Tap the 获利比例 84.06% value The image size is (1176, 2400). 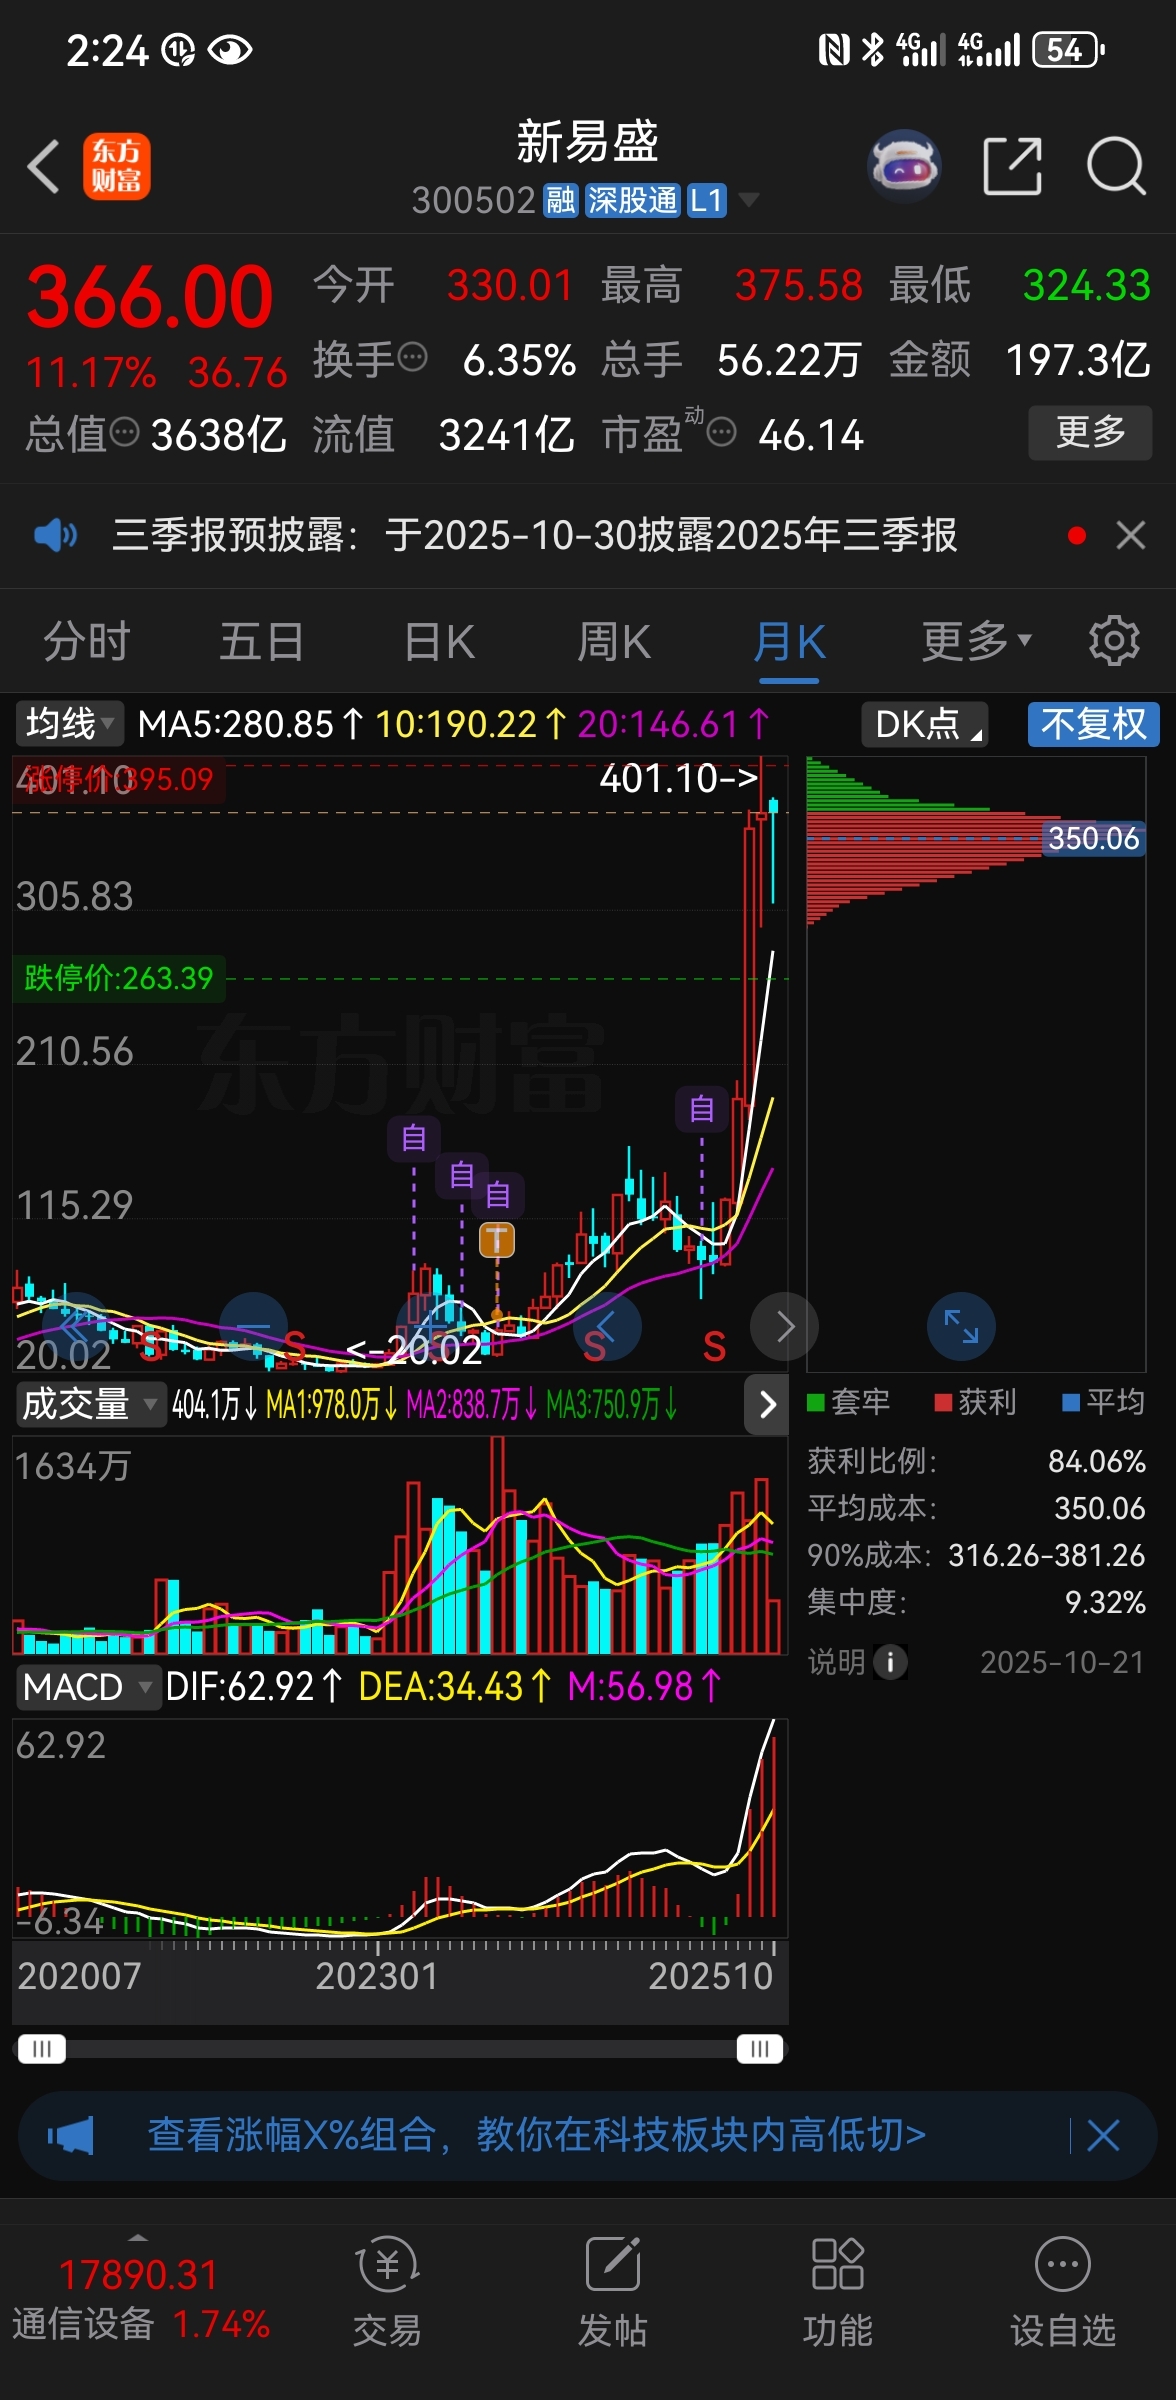pos(1096,1461)
